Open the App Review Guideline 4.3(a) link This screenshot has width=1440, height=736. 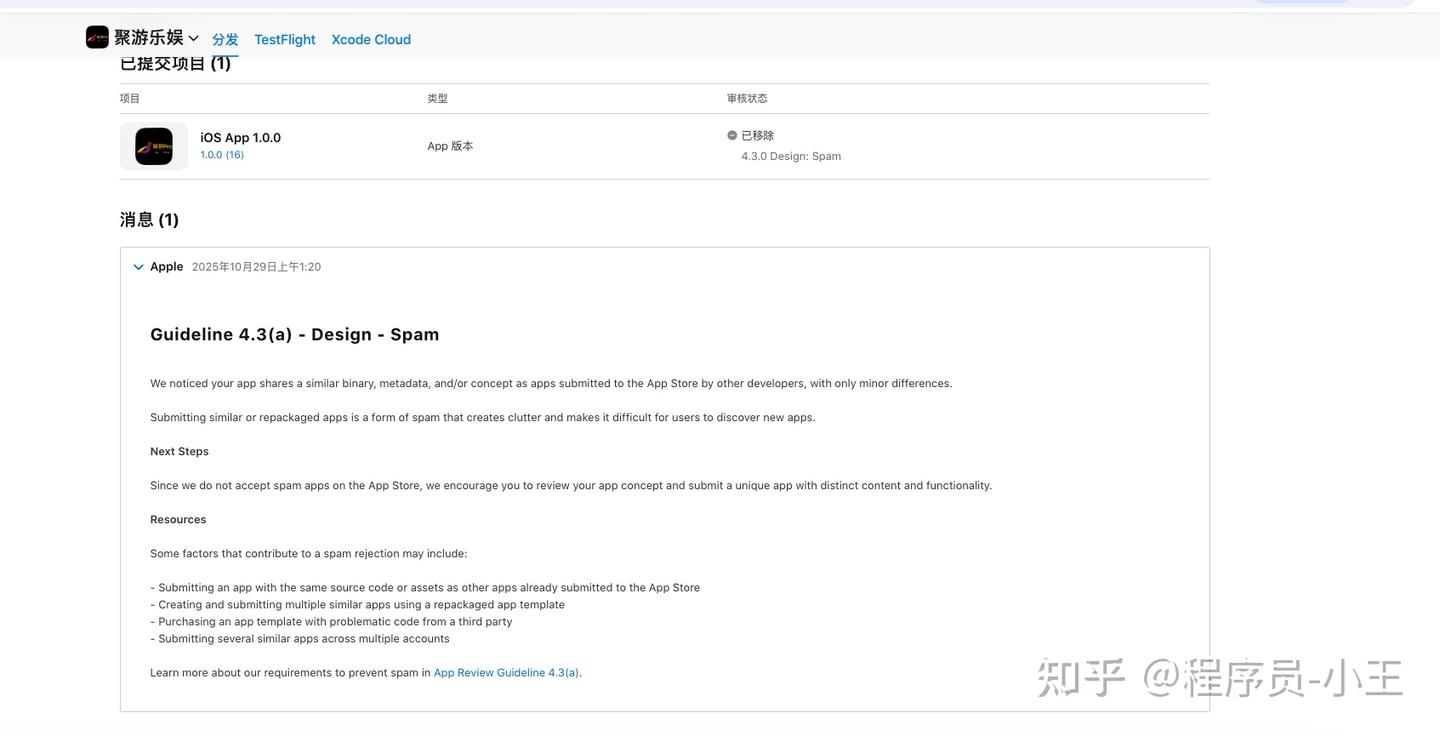(506, 673)
